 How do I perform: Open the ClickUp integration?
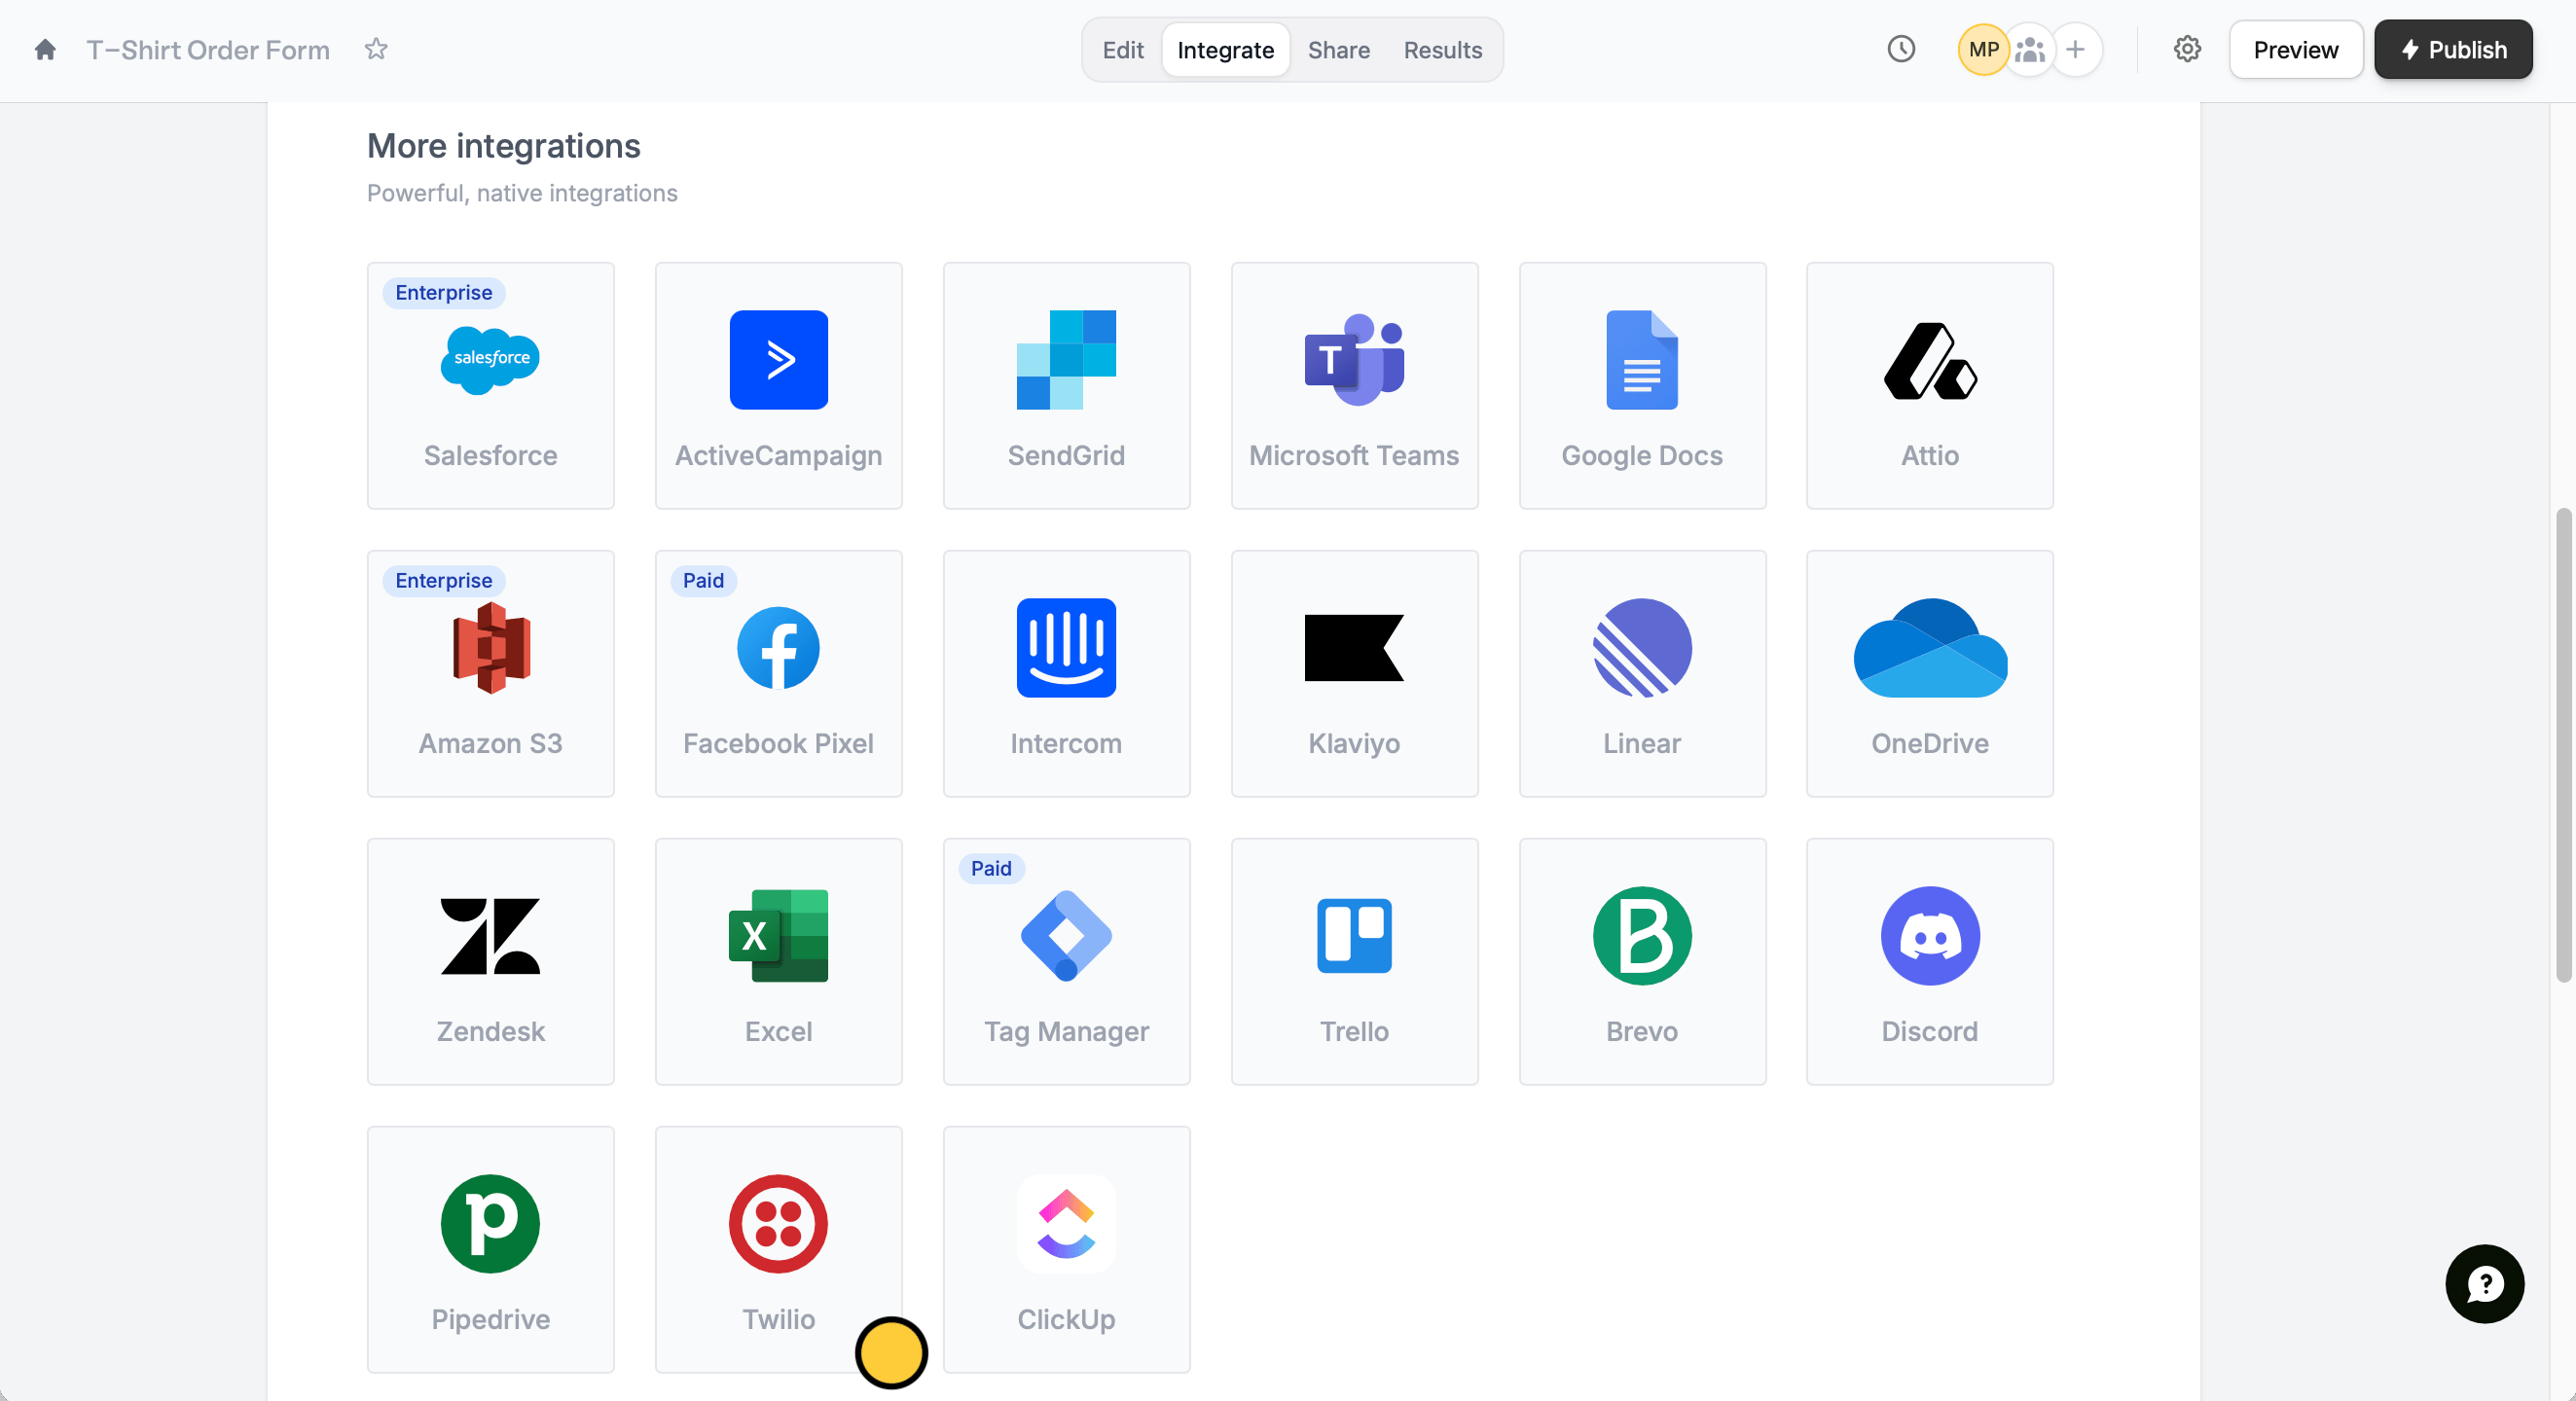(1066, 1249)
